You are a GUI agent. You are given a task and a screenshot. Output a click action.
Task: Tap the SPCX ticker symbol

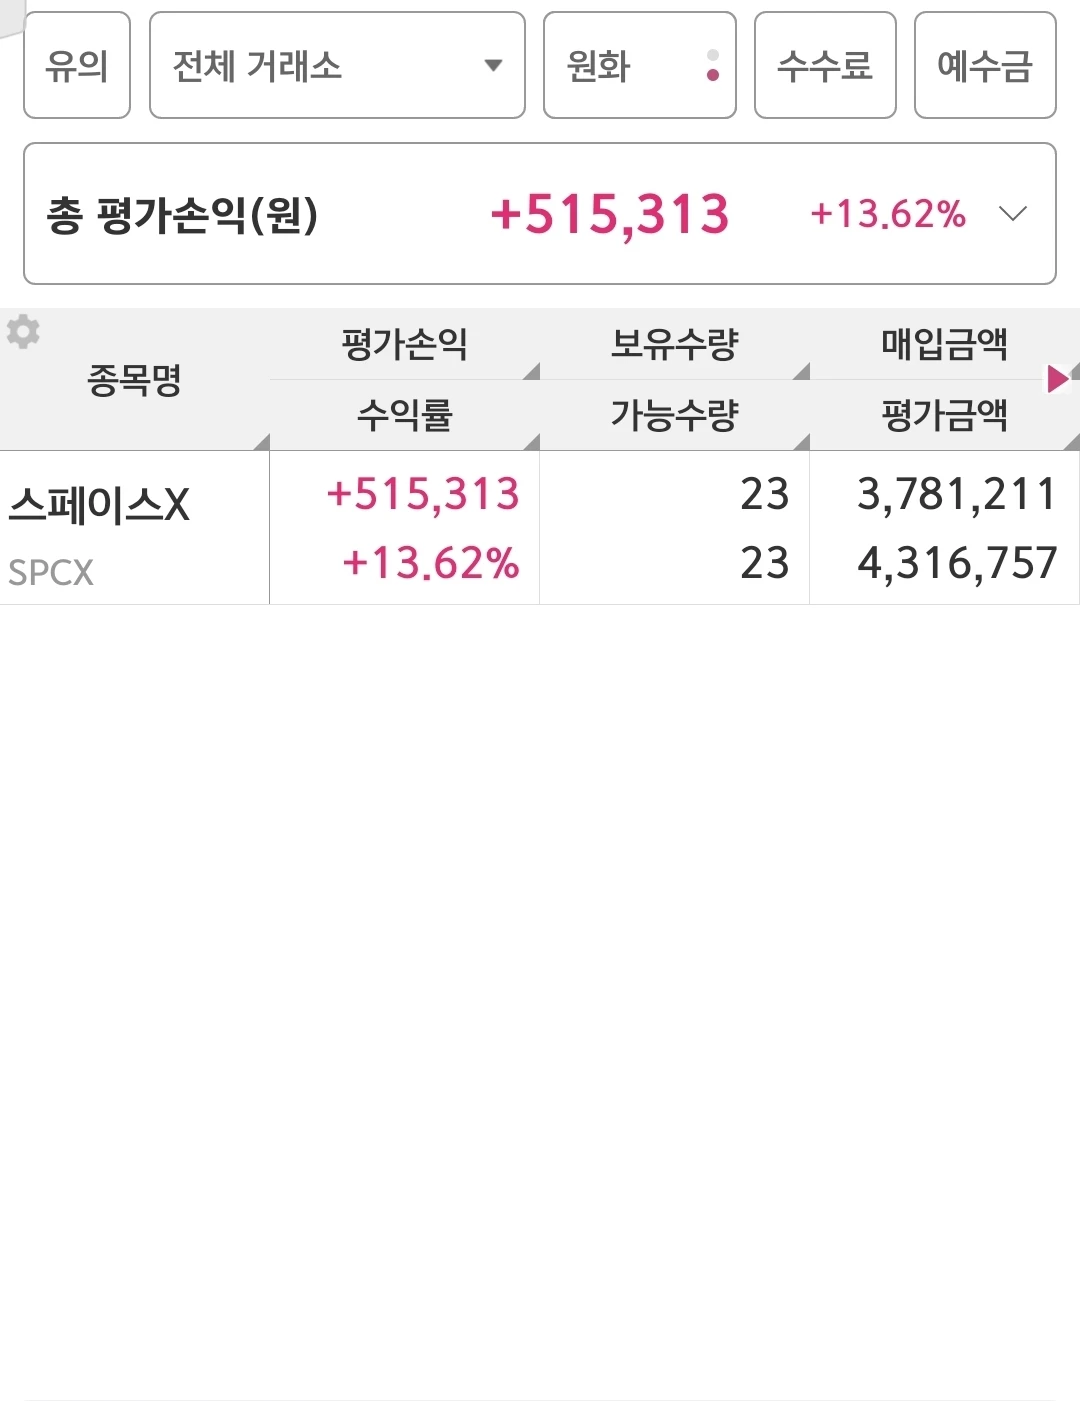coord(51,573)
